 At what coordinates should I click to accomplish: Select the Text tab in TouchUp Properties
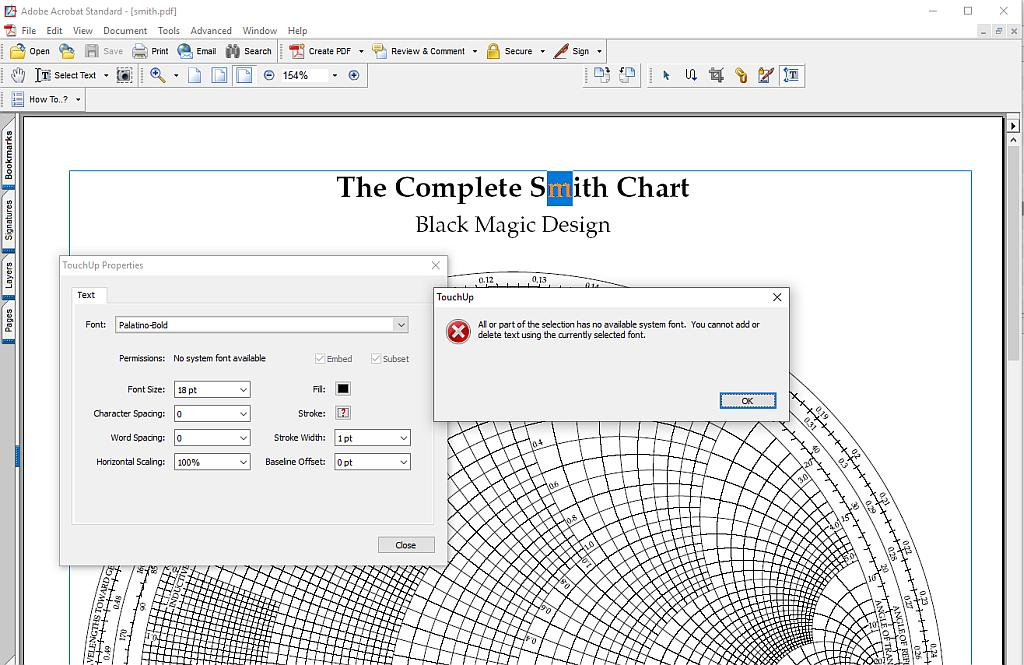click(86, 295)
